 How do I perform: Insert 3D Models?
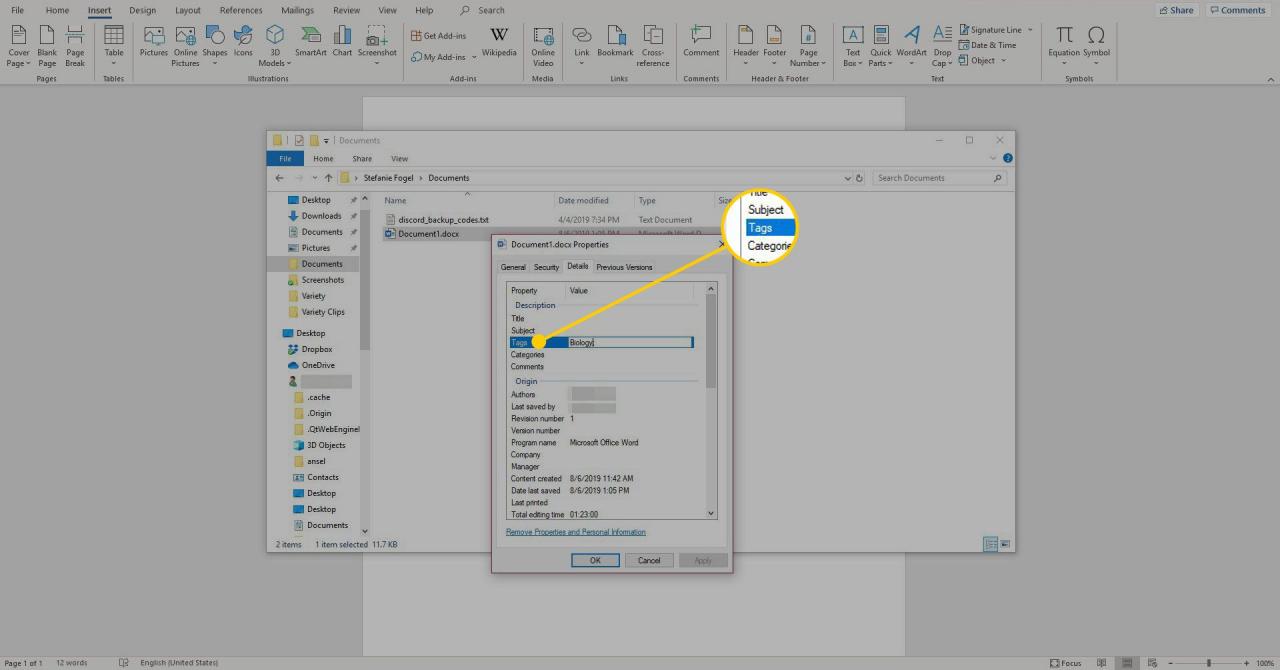tap(275, 47)
